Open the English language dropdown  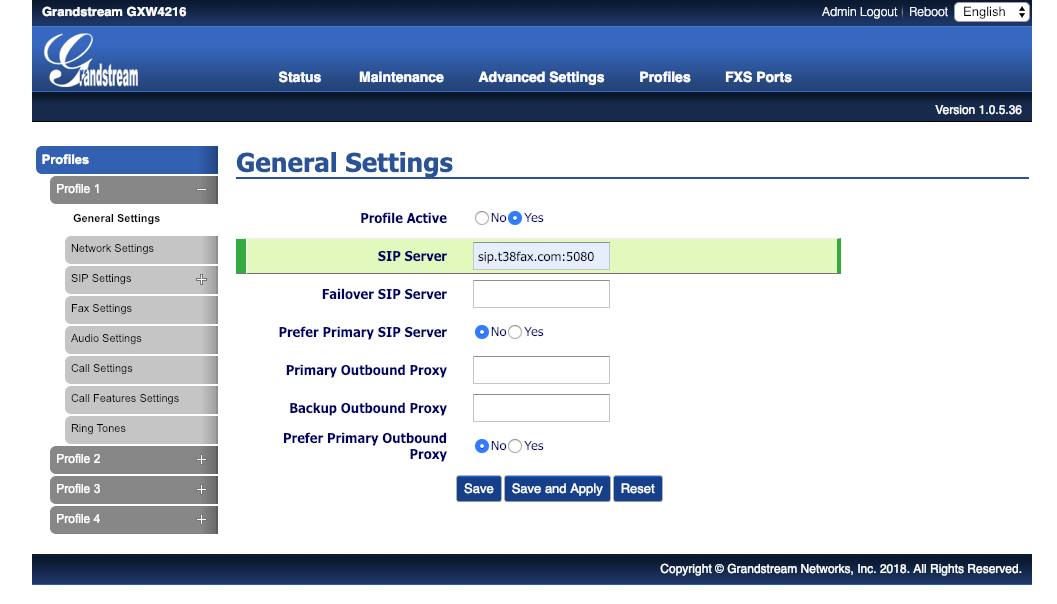[x=992, y=12]
